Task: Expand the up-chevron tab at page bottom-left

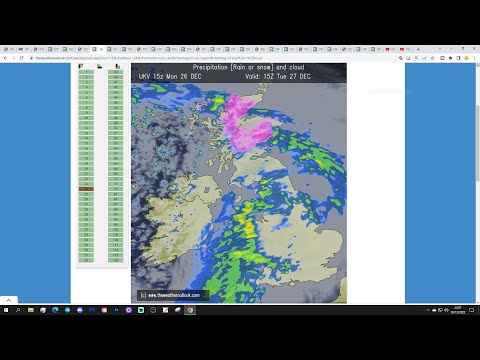Action: tap(9, 300)
